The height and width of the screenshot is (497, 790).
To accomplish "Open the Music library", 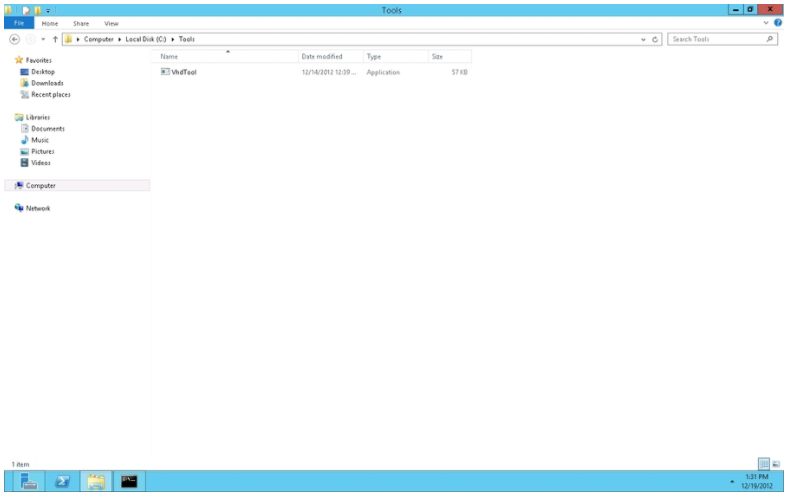I will pos(40,140).
